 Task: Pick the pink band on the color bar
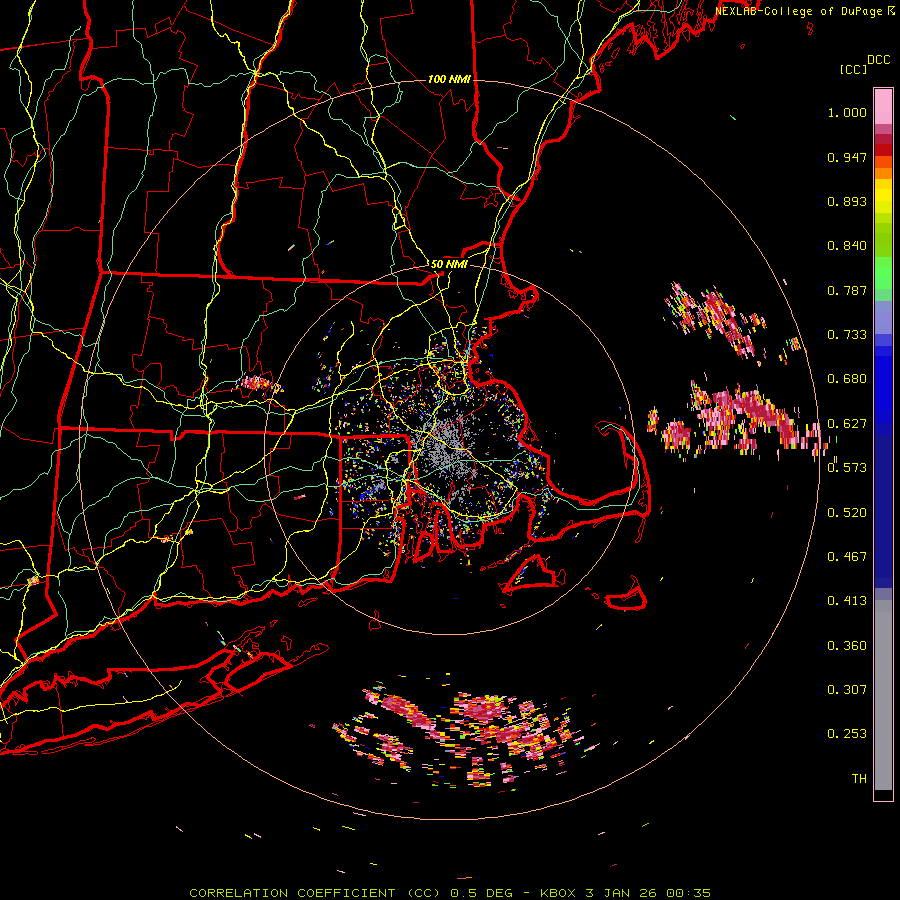coord(883,106)
